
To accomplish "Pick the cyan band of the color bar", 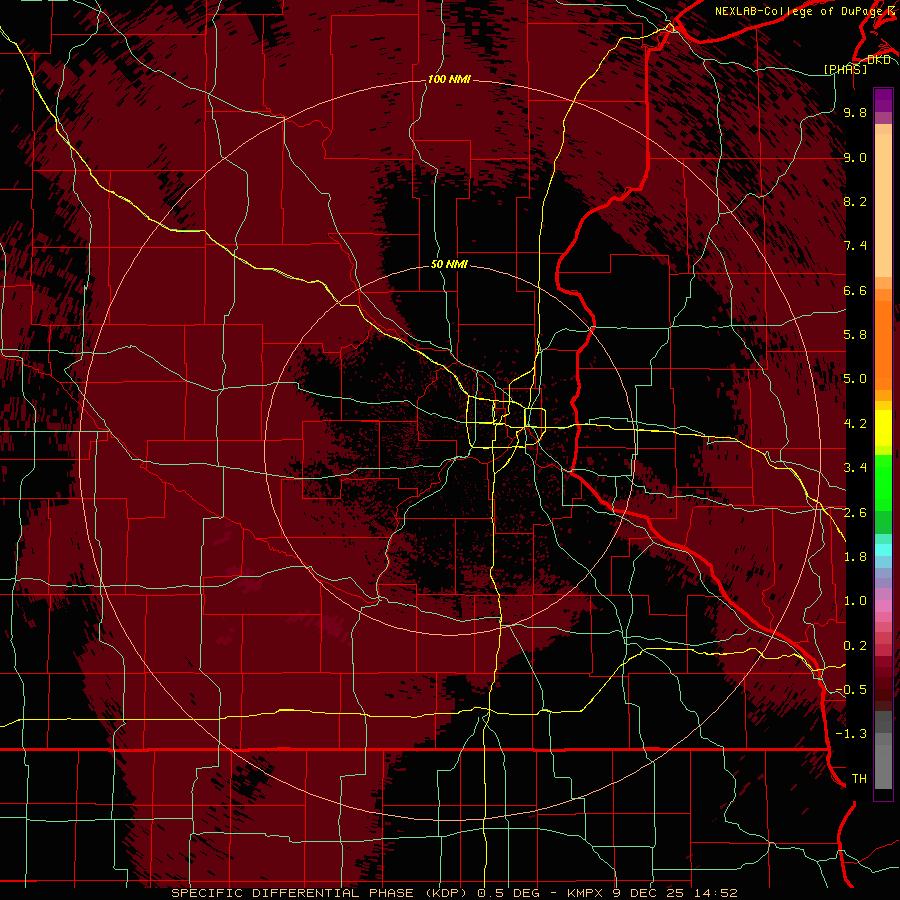I will pyautogui.click(x=883, y=550).
